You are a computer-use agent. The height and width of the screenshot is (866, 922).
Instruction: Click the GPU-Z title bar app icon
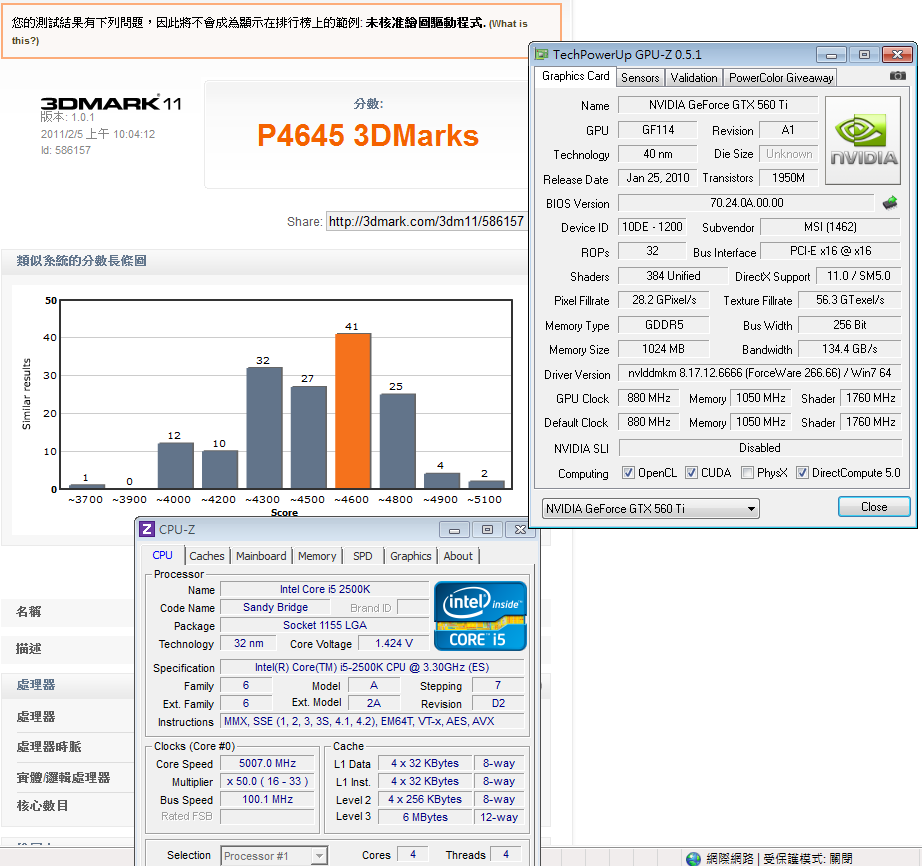(x=542, y=55)
